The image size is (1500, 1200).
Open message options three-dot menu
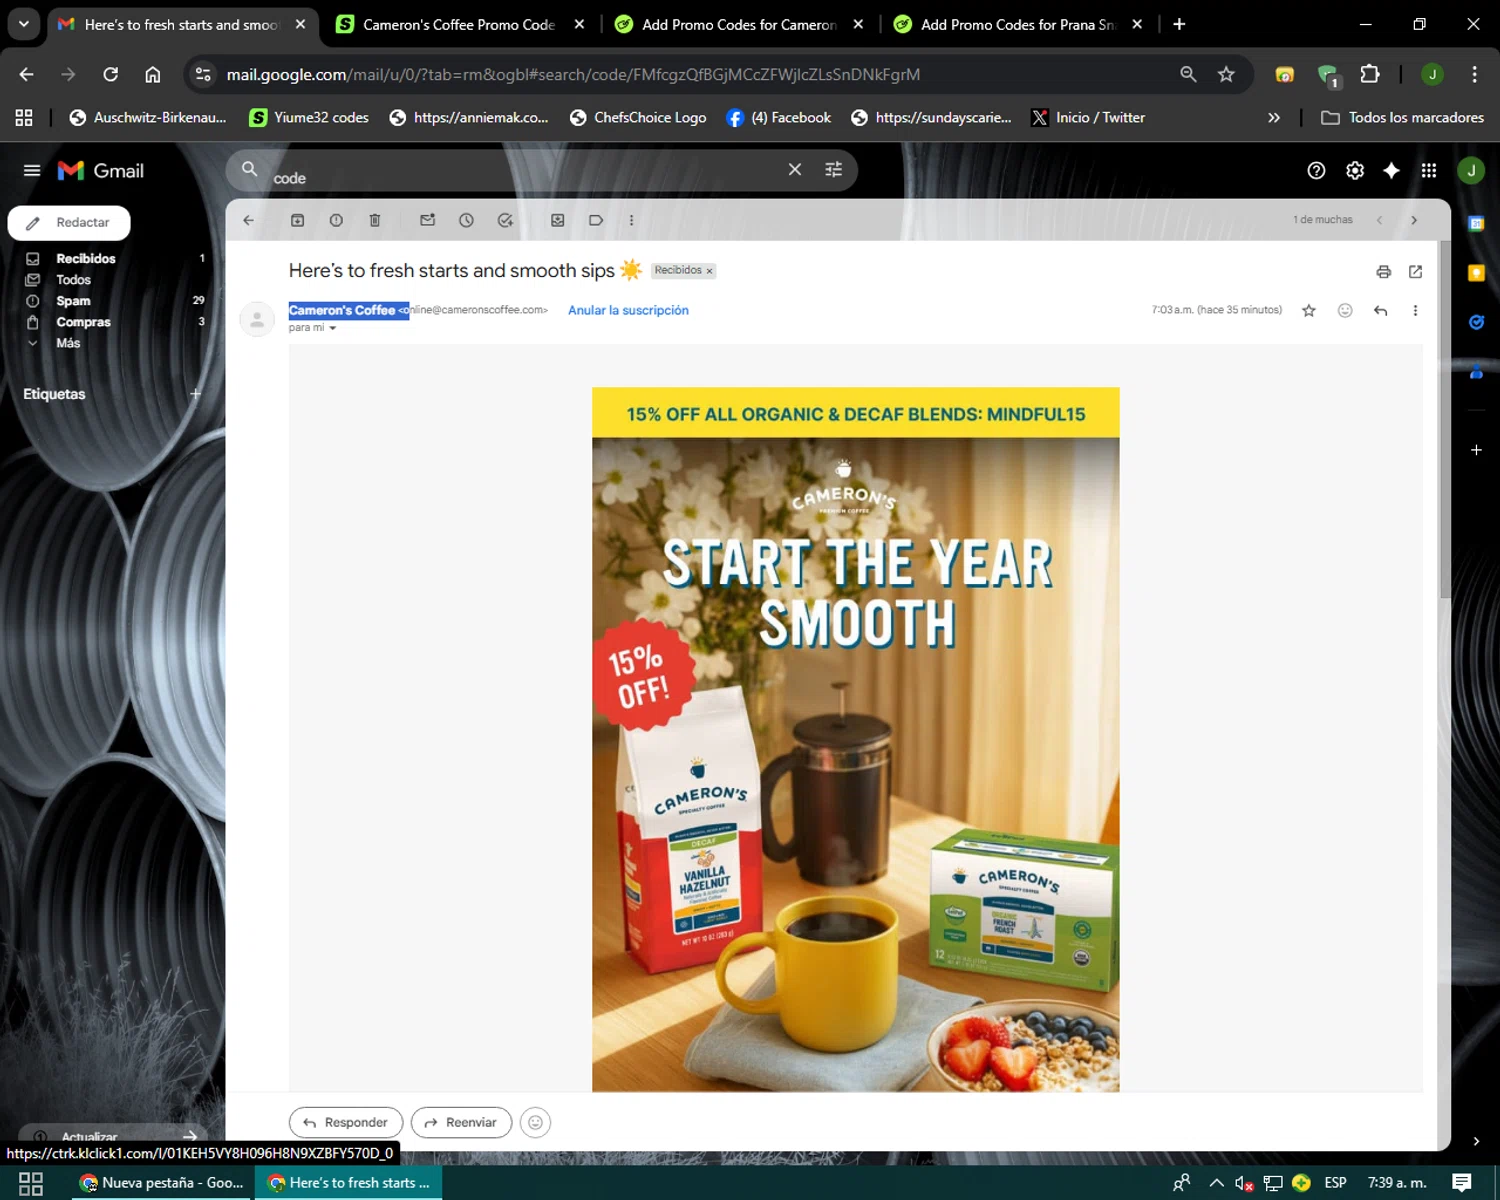tap(1415, 310)
